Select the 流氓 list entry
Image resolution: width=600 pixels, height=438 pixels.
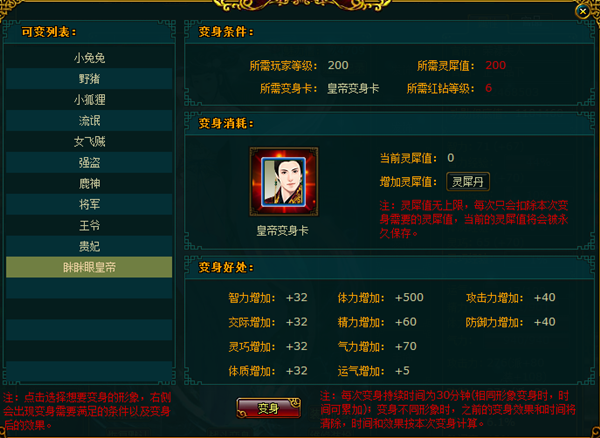(x=89, y=121)
